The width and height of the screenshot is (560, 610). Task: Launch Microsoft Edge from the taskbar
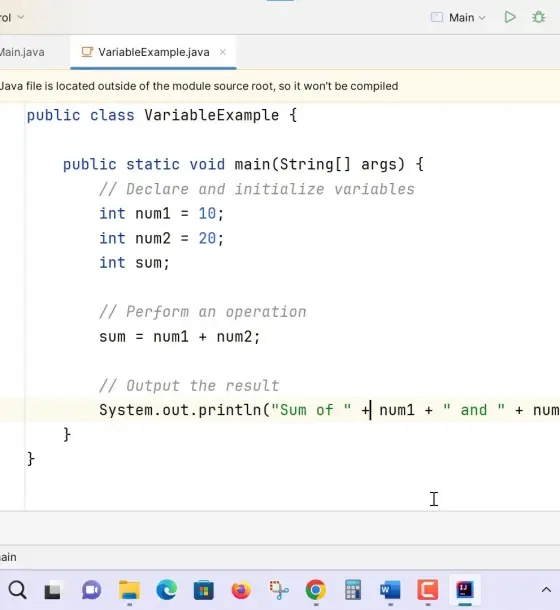(167, 590)
